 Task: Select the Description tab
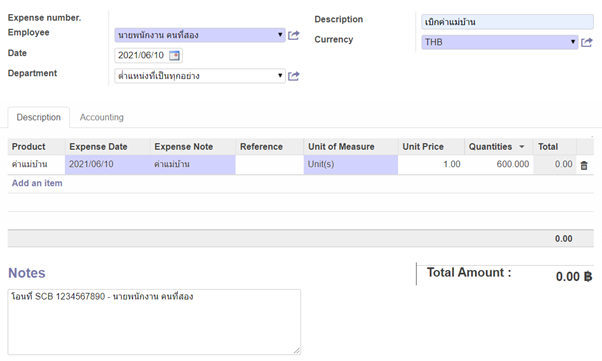point(39,117)
